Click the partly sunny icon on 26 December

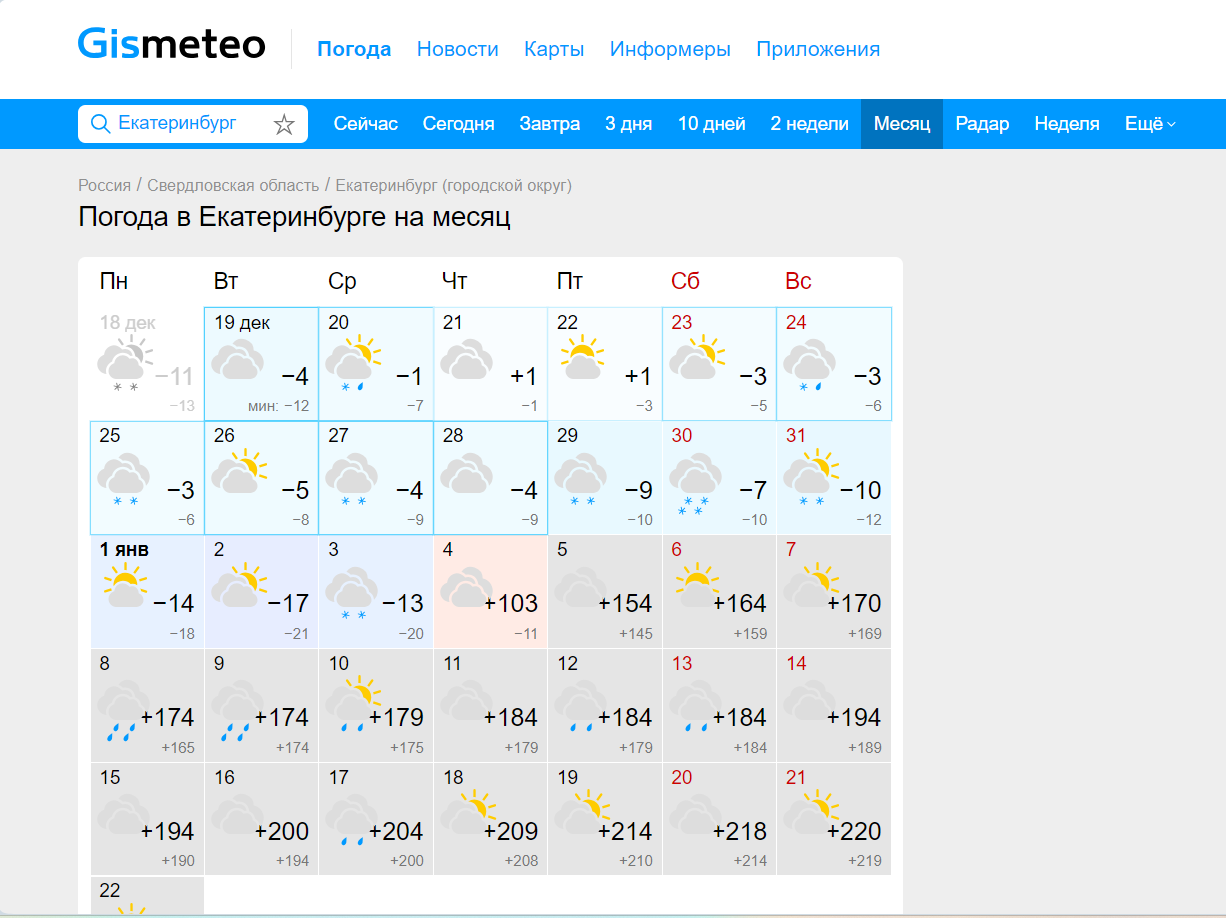pos(237,473)
